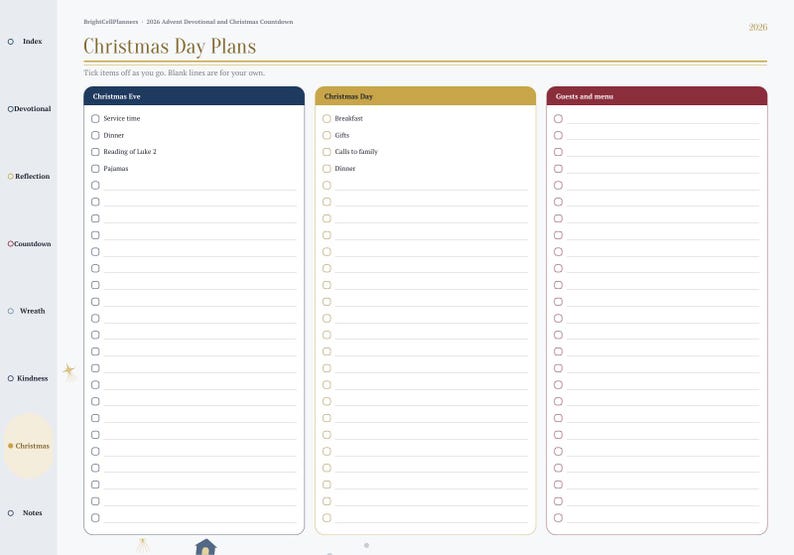Click the Christmas Day column header
The height and width of the screenshot is (555, 794).
point(425,96)
